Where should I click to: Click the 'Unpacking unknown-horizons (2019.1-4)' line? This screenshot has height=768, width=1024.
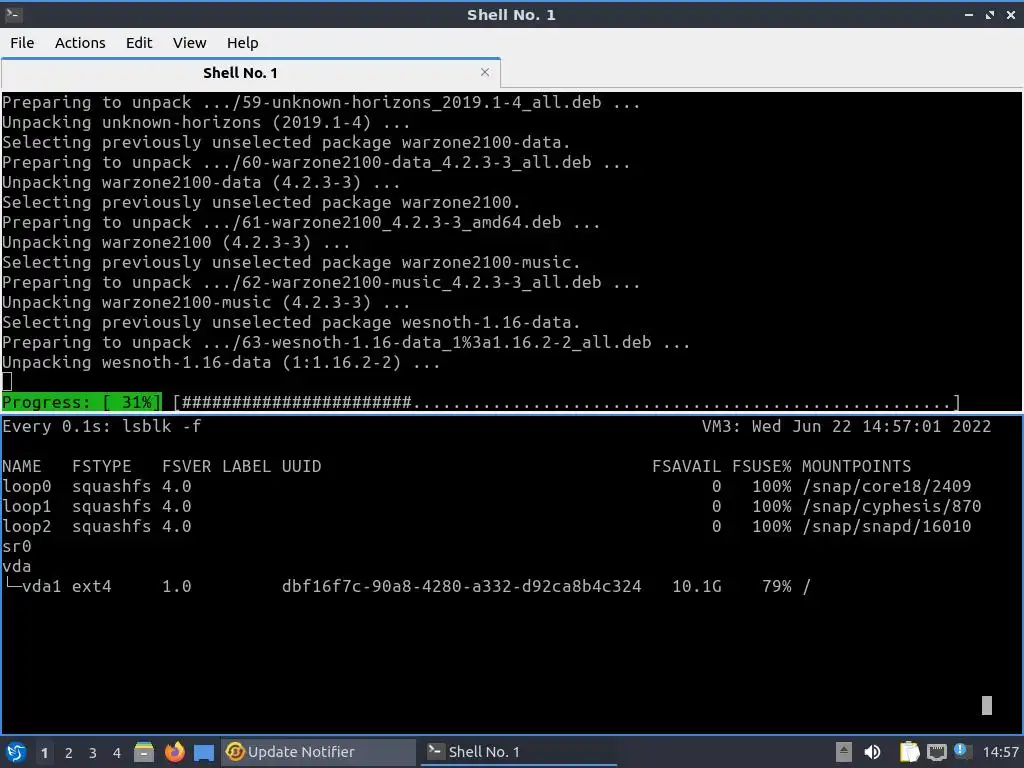point(206,122)
